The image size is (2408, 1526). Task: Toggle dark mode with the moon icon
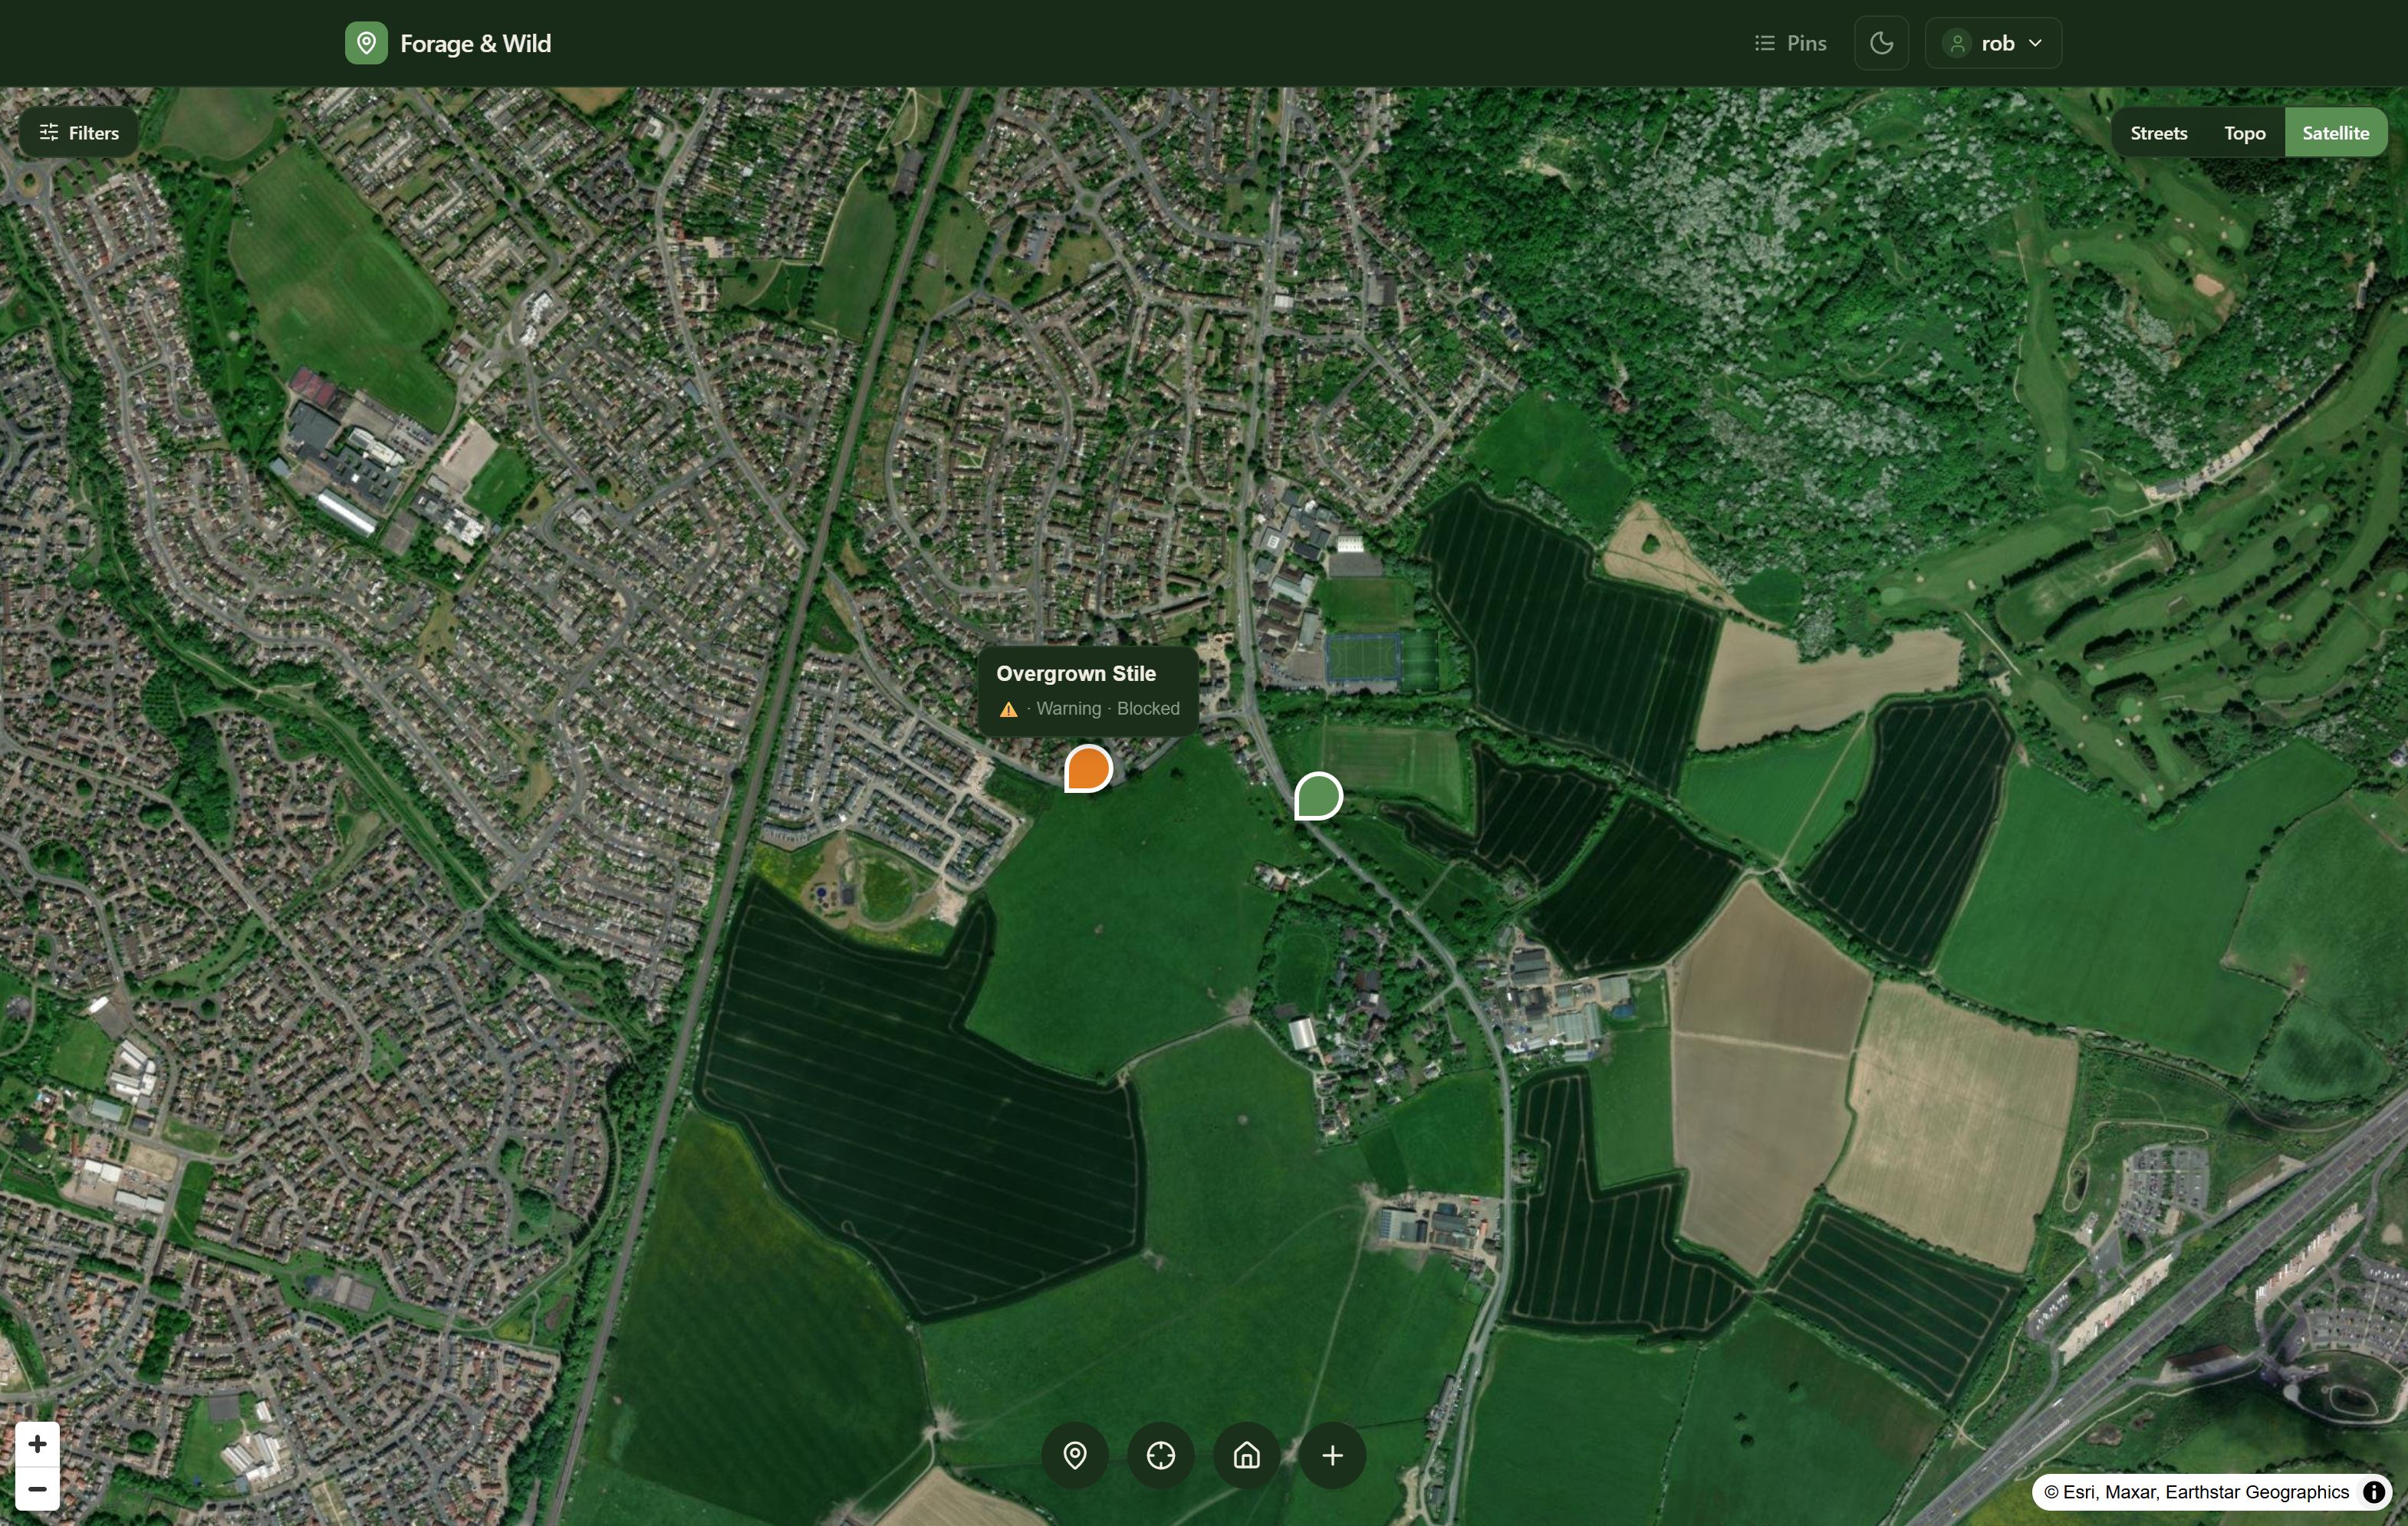tap(1881, 43)
